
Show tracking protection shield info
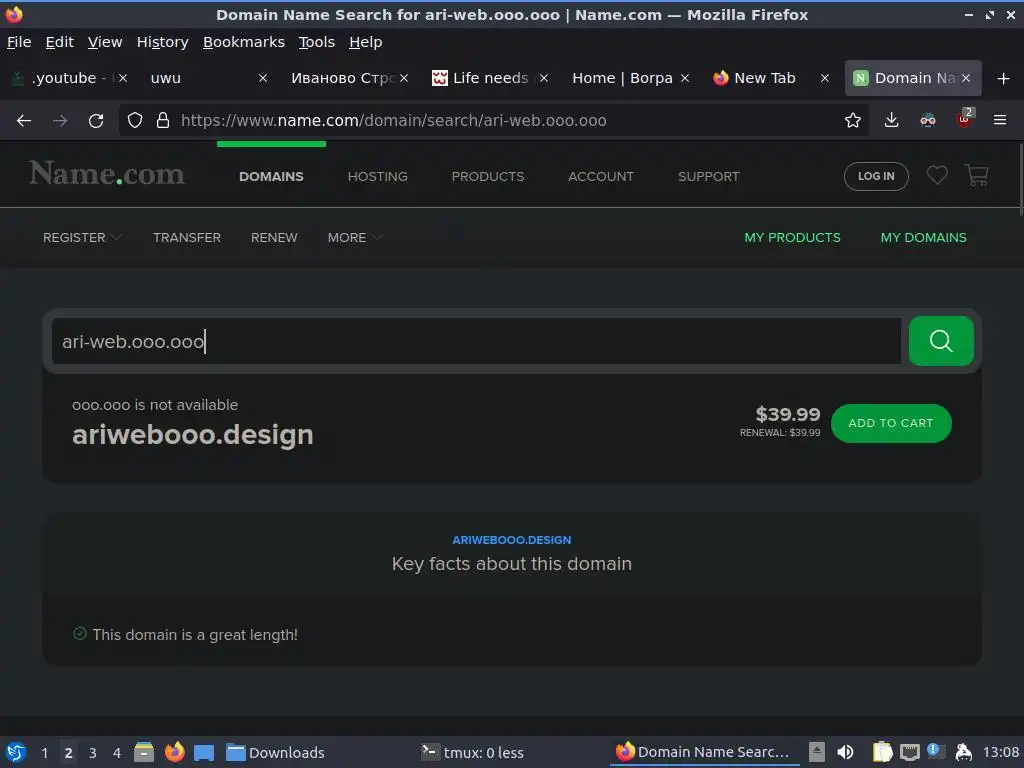[135, 120]
